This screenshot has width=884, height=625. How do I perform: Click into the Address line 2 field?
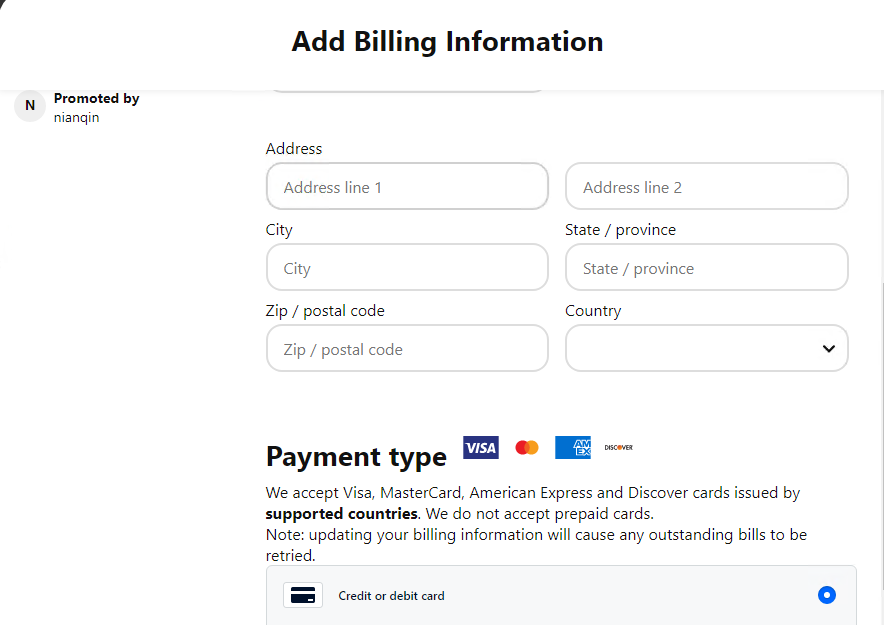pyautogui.click(x=706, y=187)
